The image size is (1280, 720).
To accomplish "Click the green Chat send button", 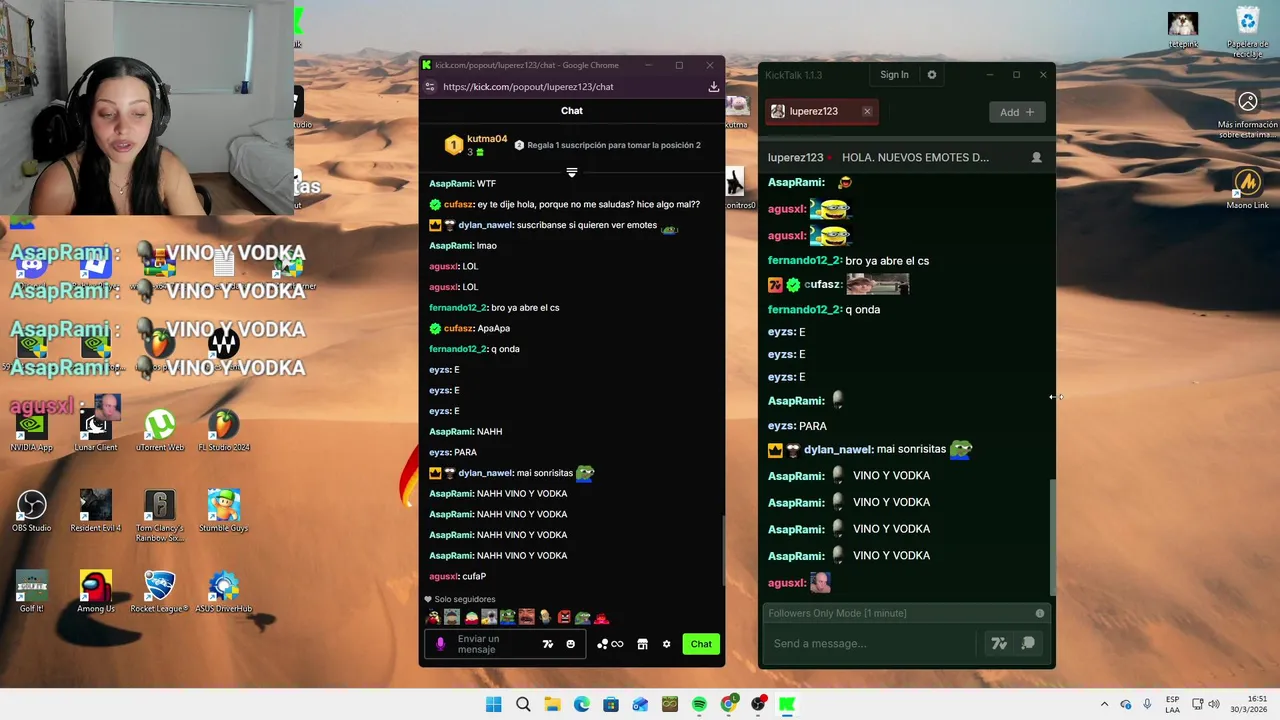I will click(x=701, y=644).
